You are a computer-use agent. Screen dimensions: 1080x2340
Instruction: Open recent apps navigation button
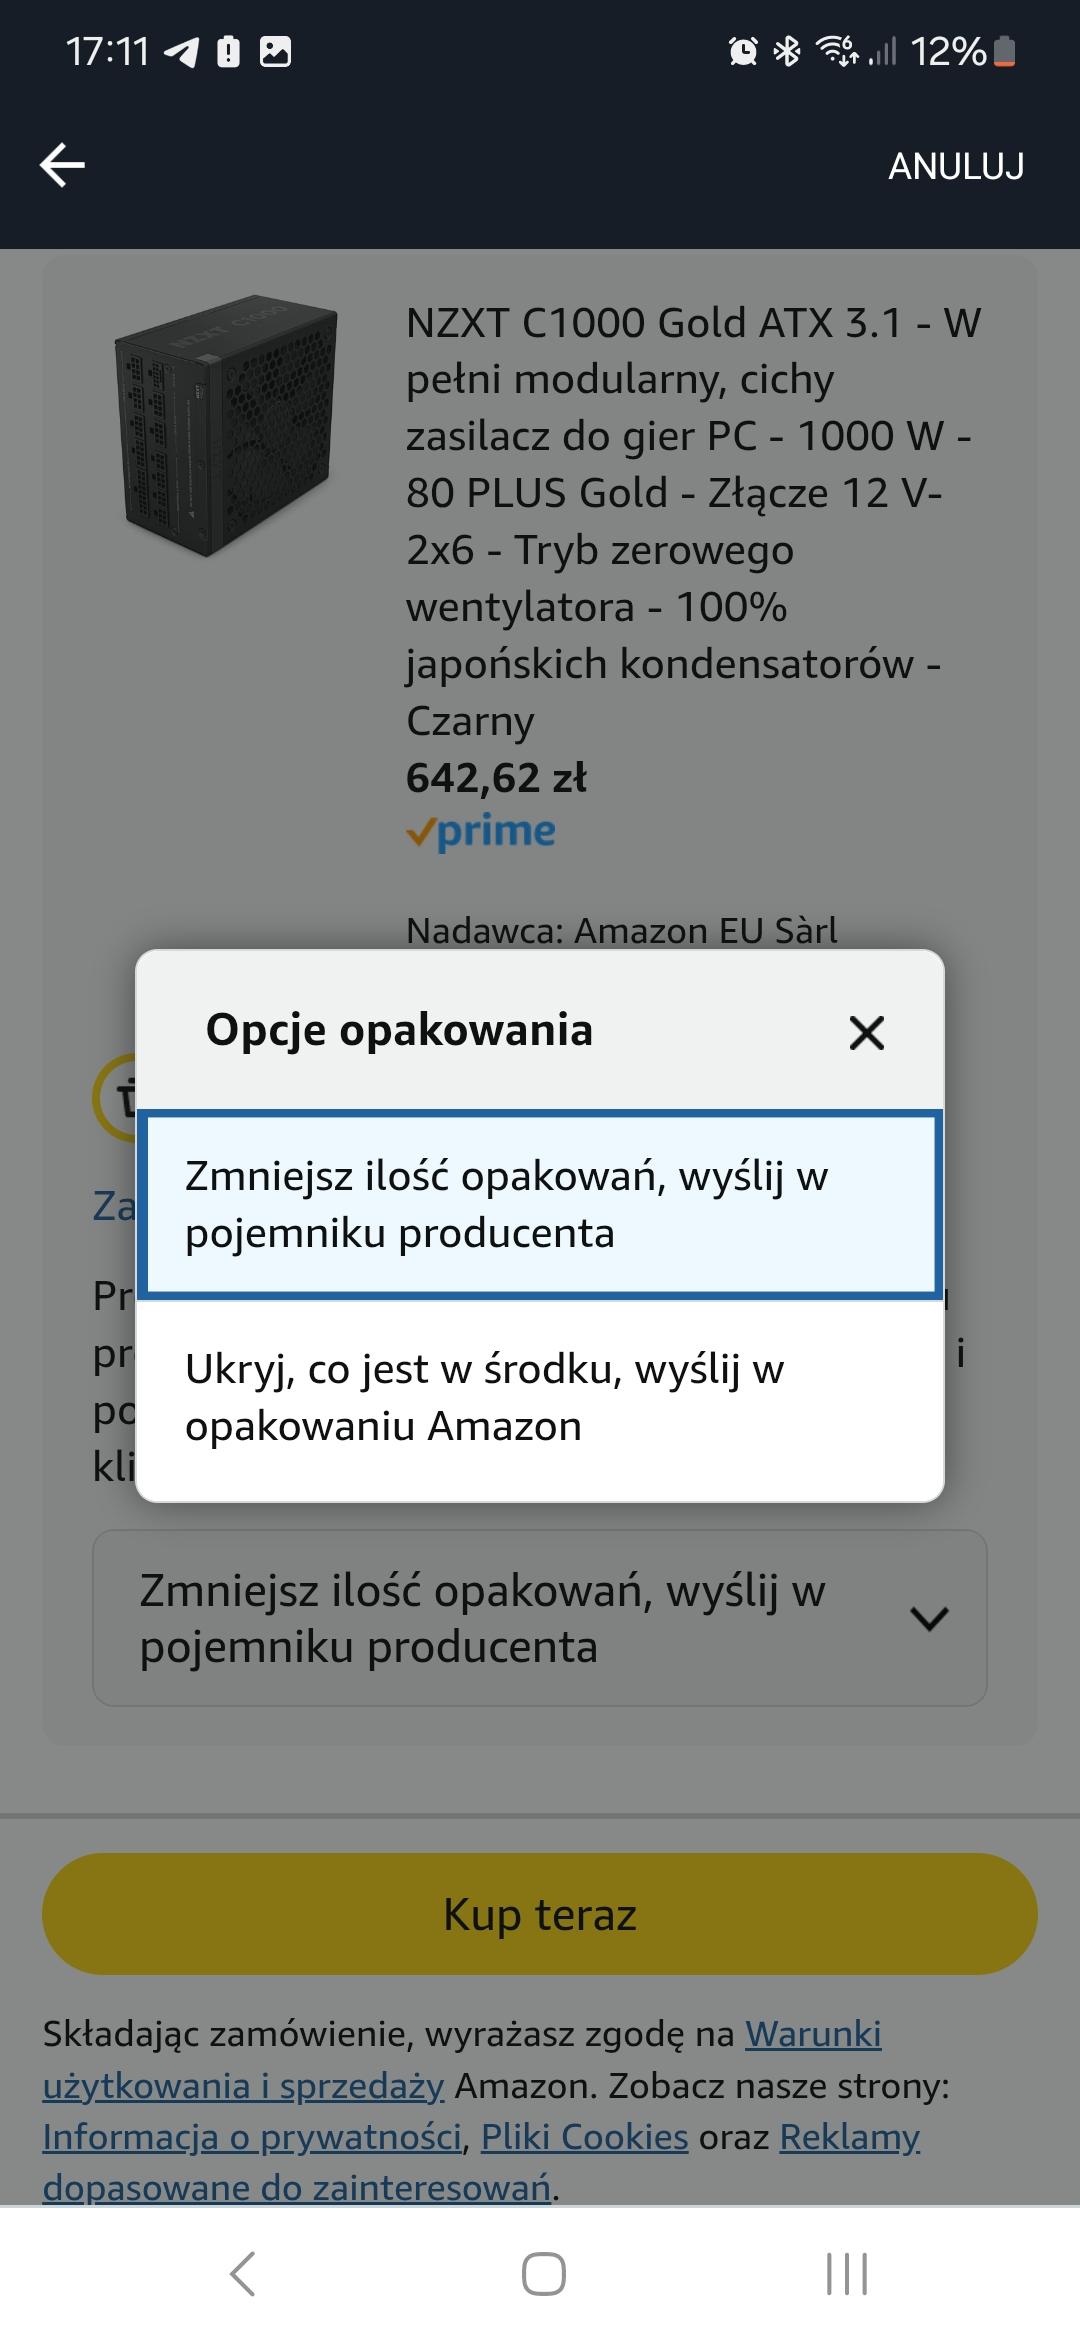pos(846,2274)
